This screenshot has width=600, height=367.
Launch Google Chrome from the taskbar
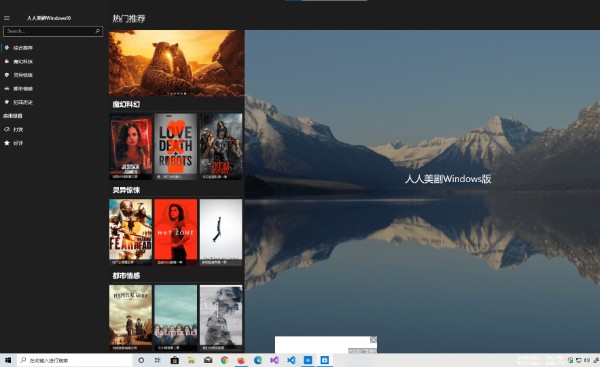pos(225,360)
